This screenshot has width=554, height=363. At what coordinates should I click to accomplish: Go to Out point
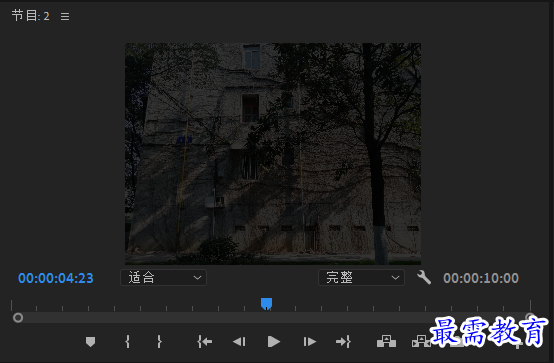(x=343, y=341)
